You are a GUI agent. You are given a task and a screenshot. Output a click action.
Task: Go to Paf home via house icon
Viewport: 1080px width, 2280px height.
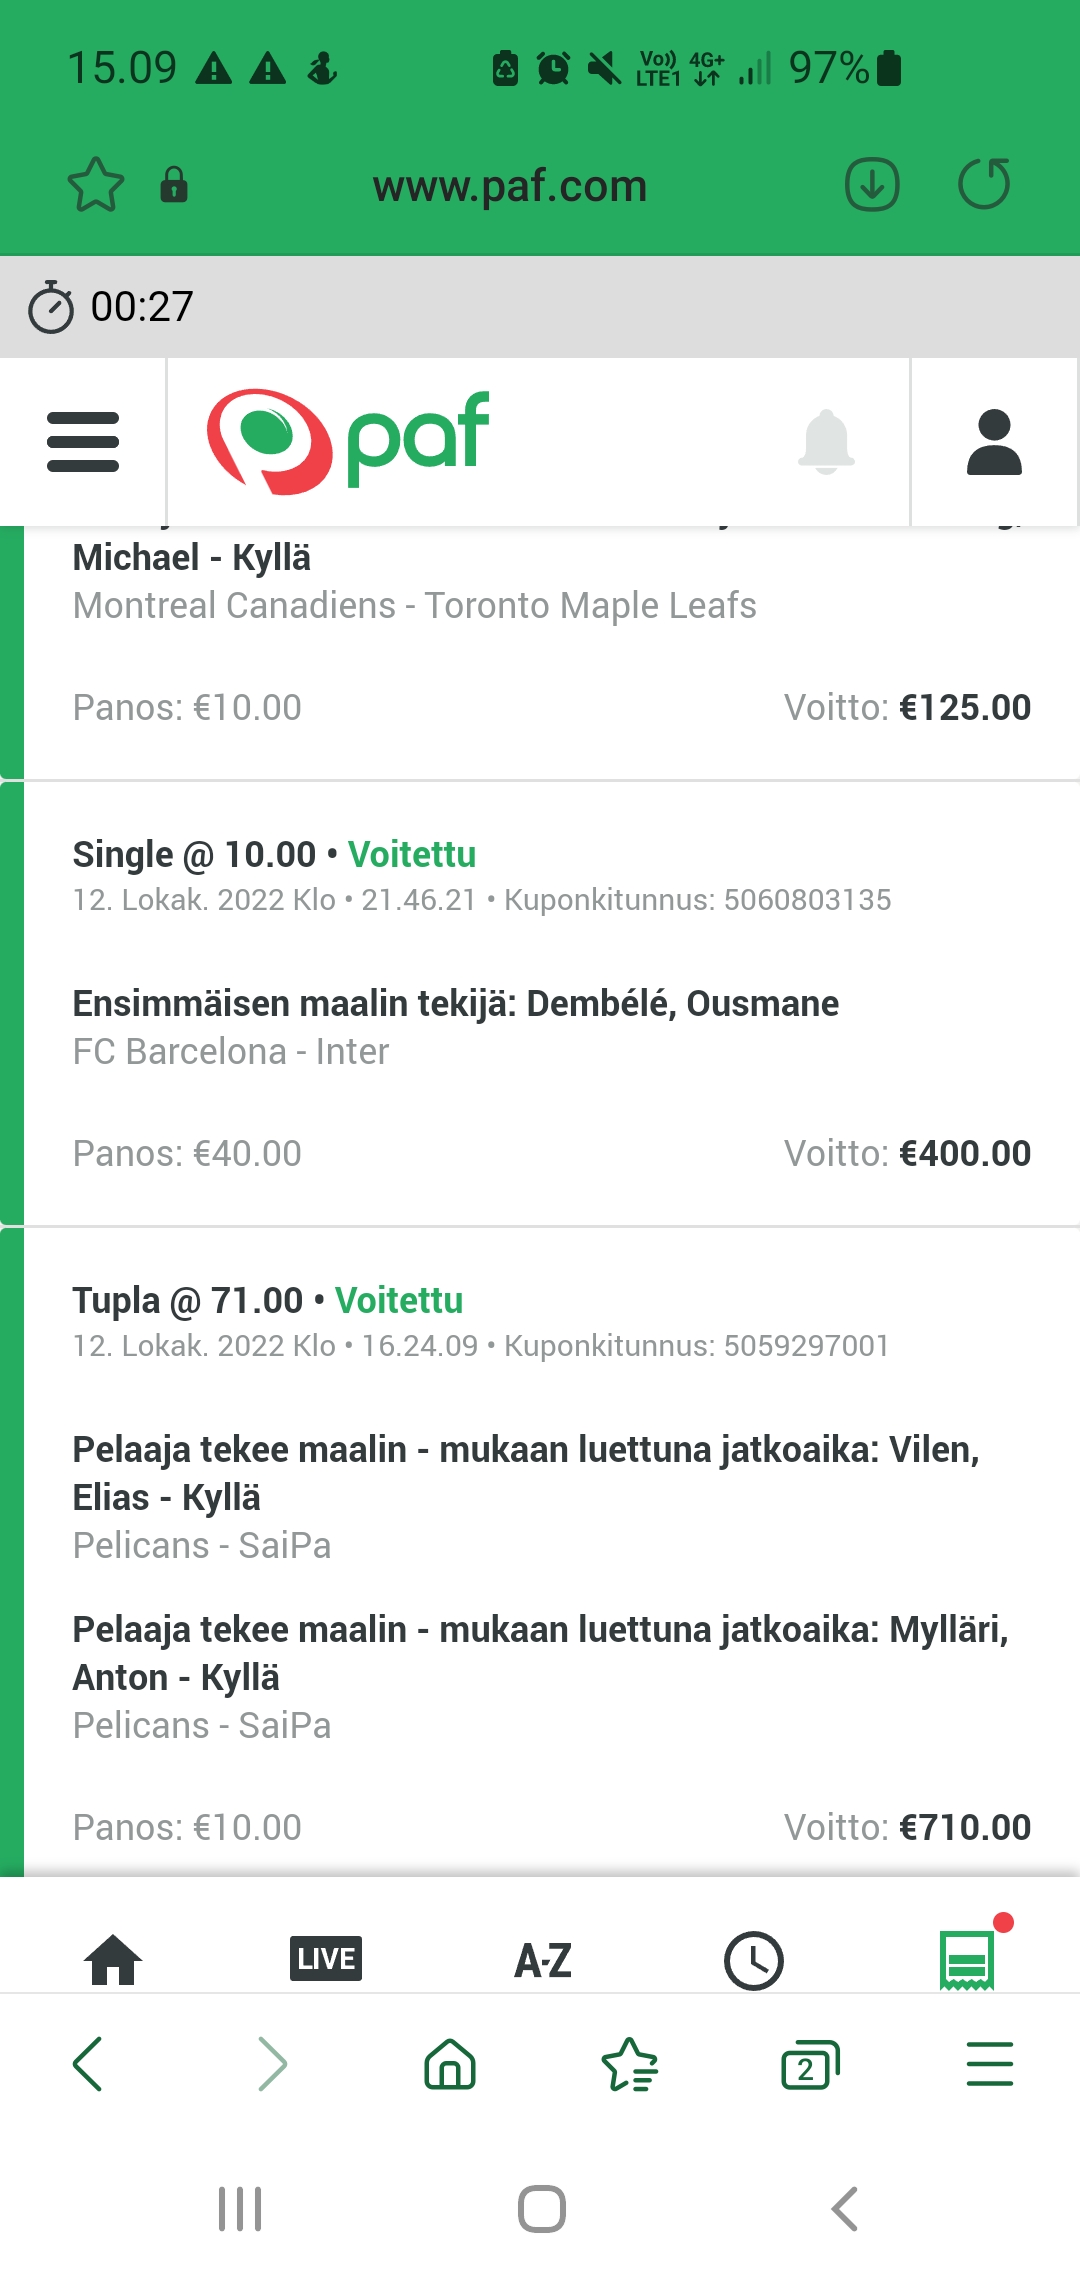(113, 1959)
